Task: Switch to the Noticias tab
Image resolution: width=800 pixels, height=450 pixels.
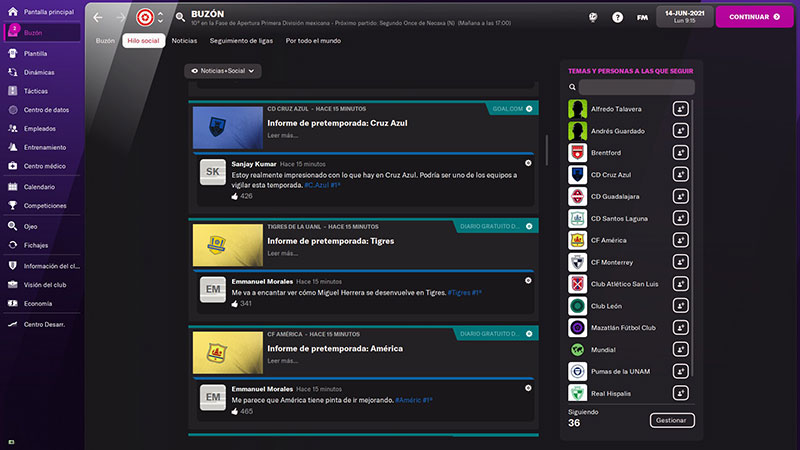Action: pos(184,41)
